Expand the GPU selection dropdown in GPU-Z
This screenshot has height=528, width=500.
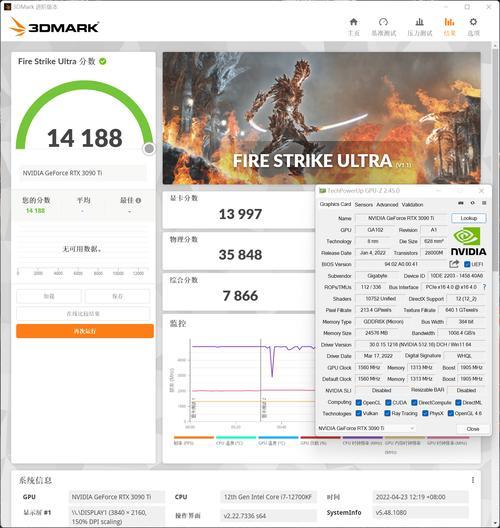tap(366, 428)
